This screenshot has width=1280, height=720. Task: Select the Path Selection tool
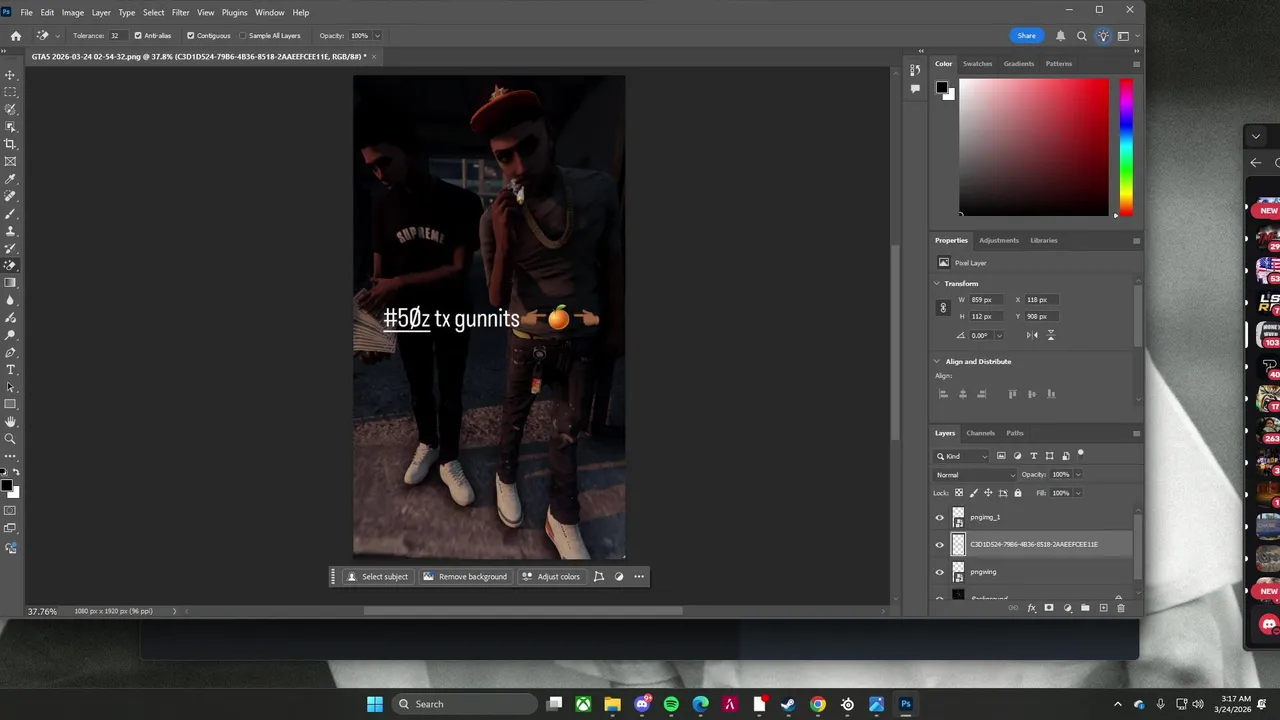11,387
